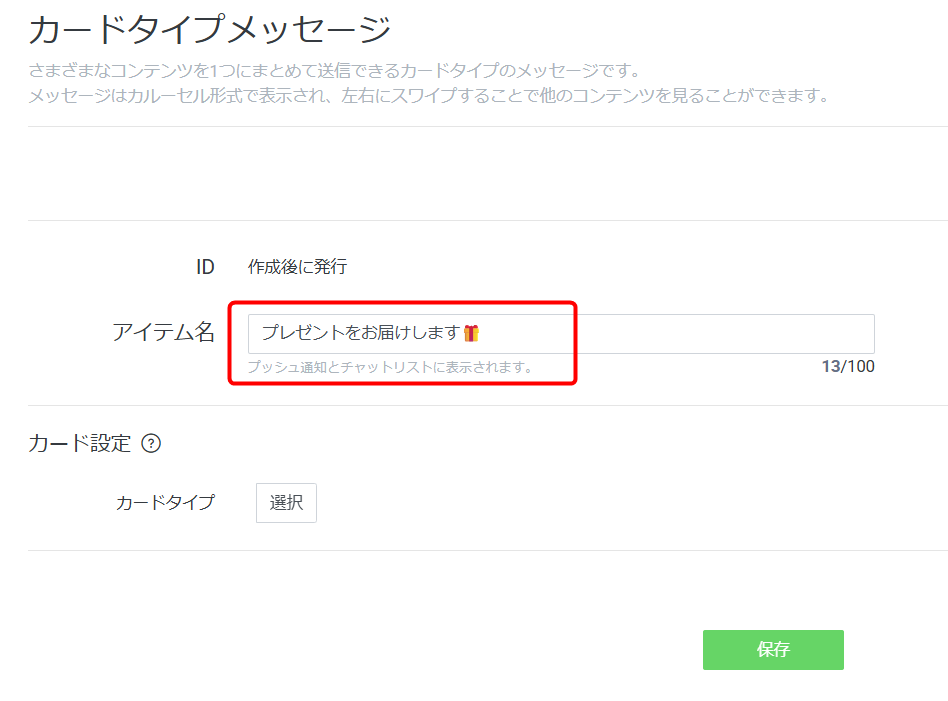Screen dimensions: 948x701
Task: Click the blank area left of the 保存 button
Action: point(365,650)
